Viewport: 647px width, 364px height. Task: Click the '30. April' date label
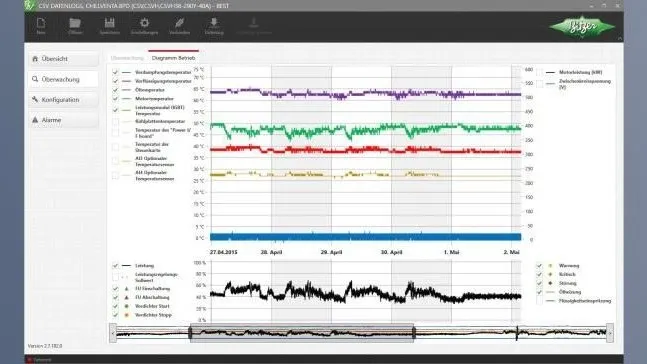click(x=391, y=252)
